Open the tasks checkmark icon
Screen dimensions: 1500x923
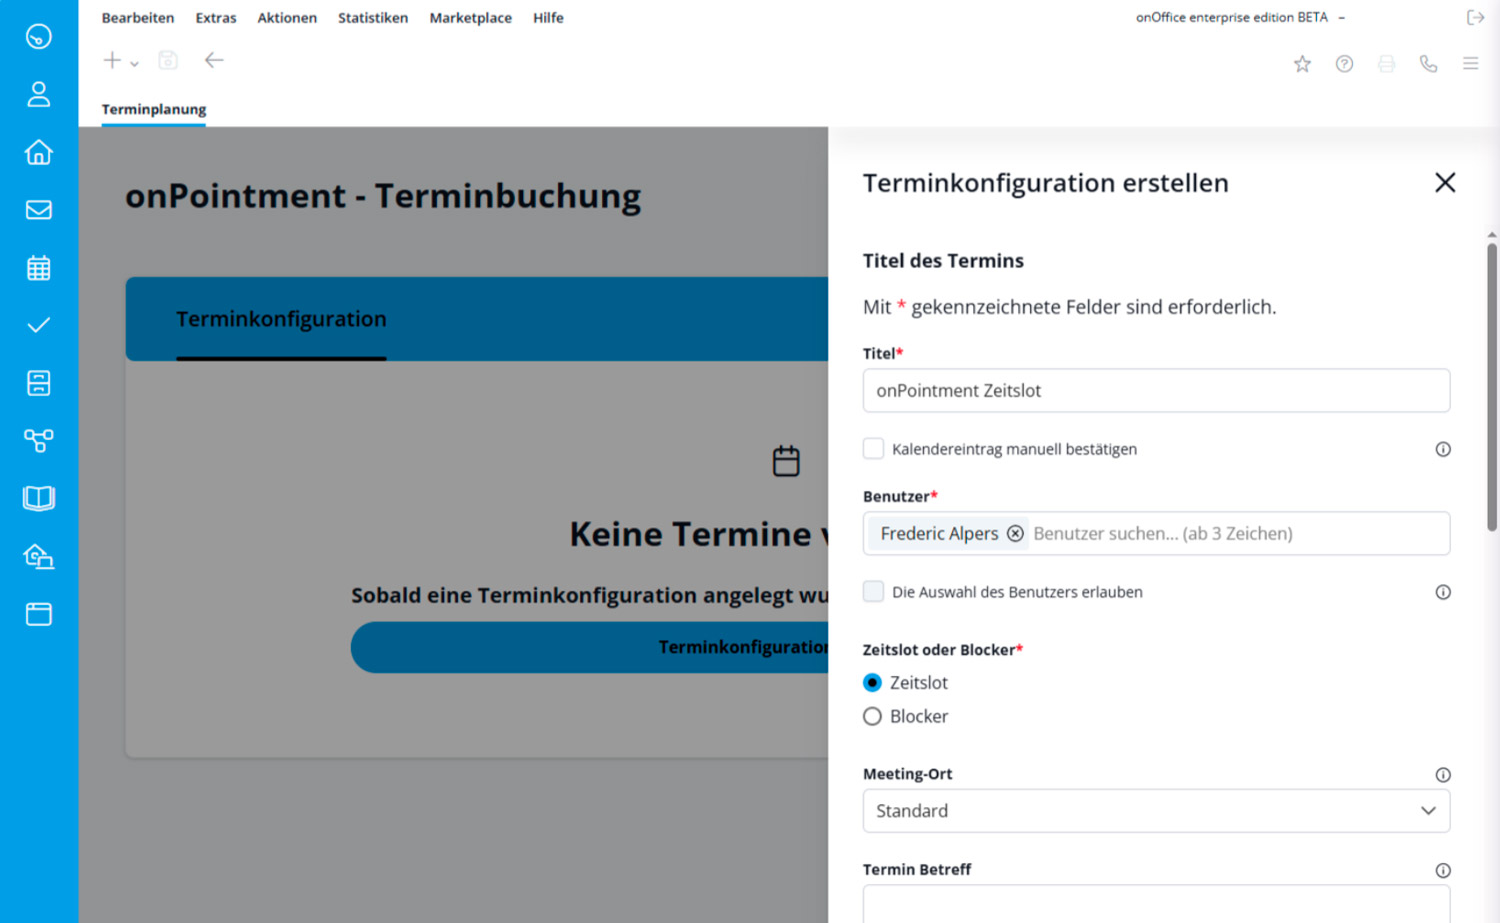coord(38,326)
